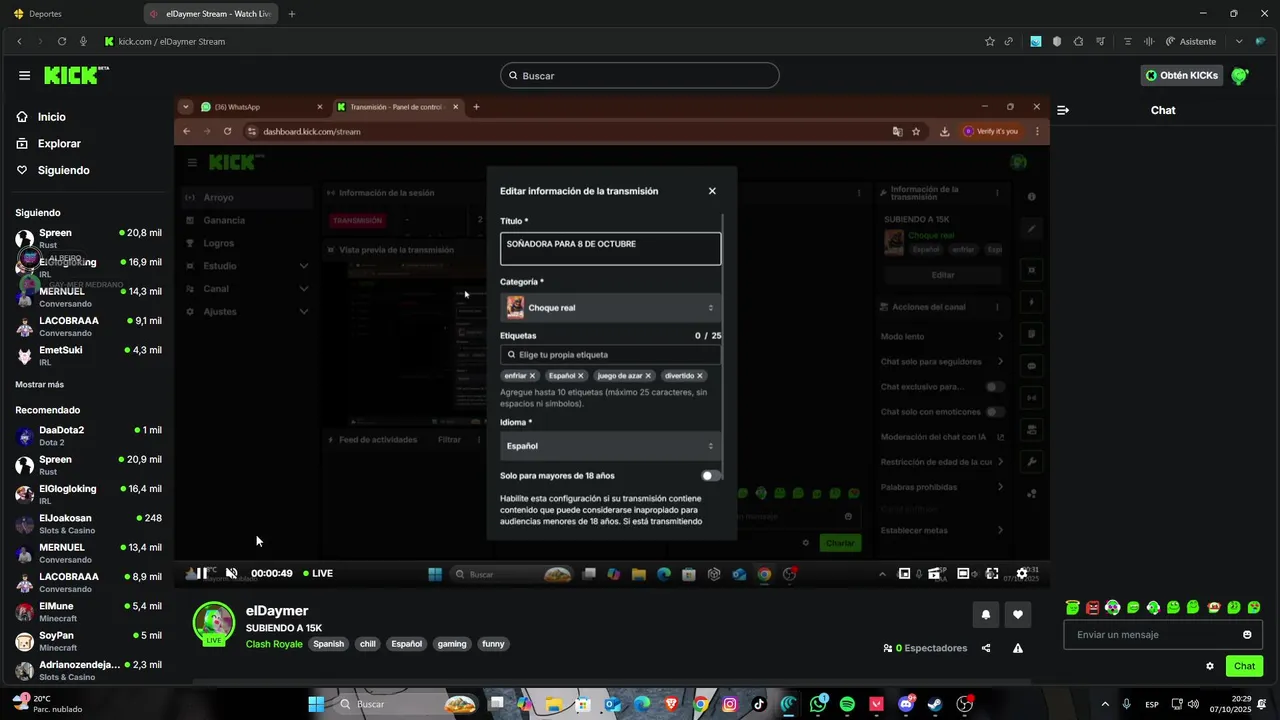Click the elDaymer channel name
Image resolution: width=1280 pixels, height=720 pixels.
click(x=277, y=611)
